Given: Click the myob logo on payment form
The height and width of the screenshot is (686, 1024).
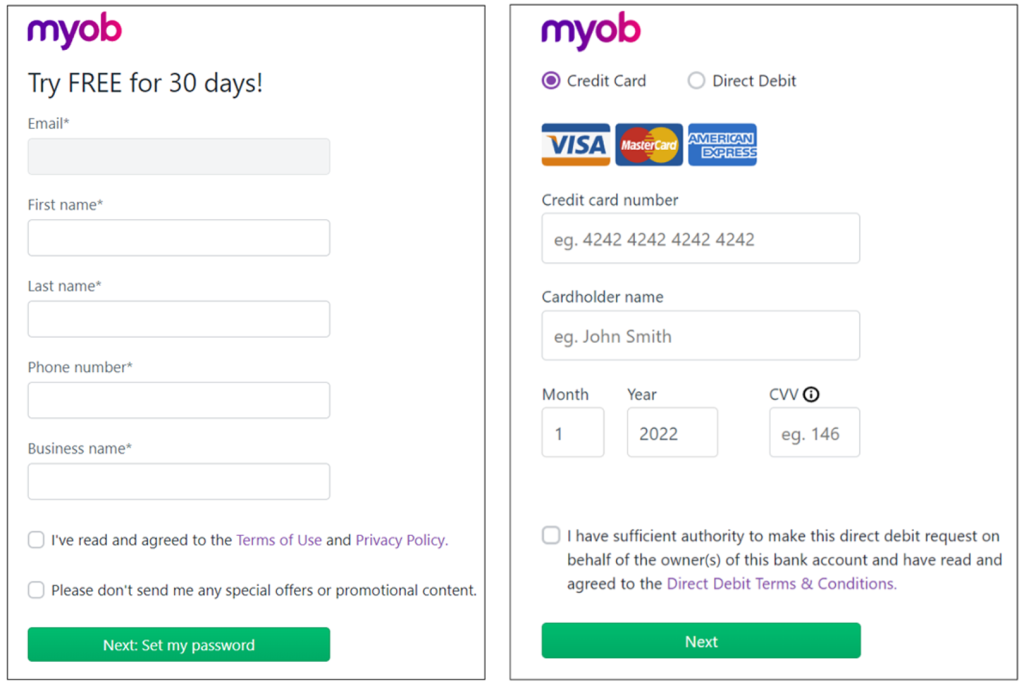Looking at the screenshot, I should tap(591, 31).
